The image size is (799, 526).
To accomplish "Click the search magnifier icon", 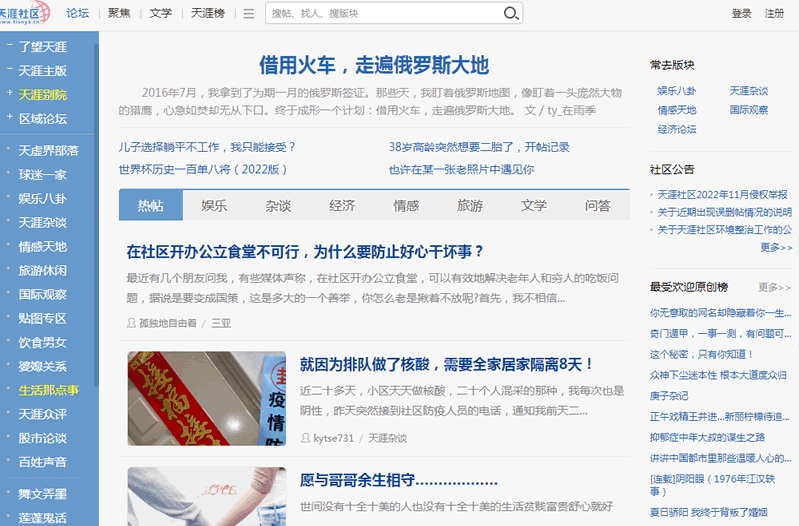I will pyautogui.click(x=511, y=14).
